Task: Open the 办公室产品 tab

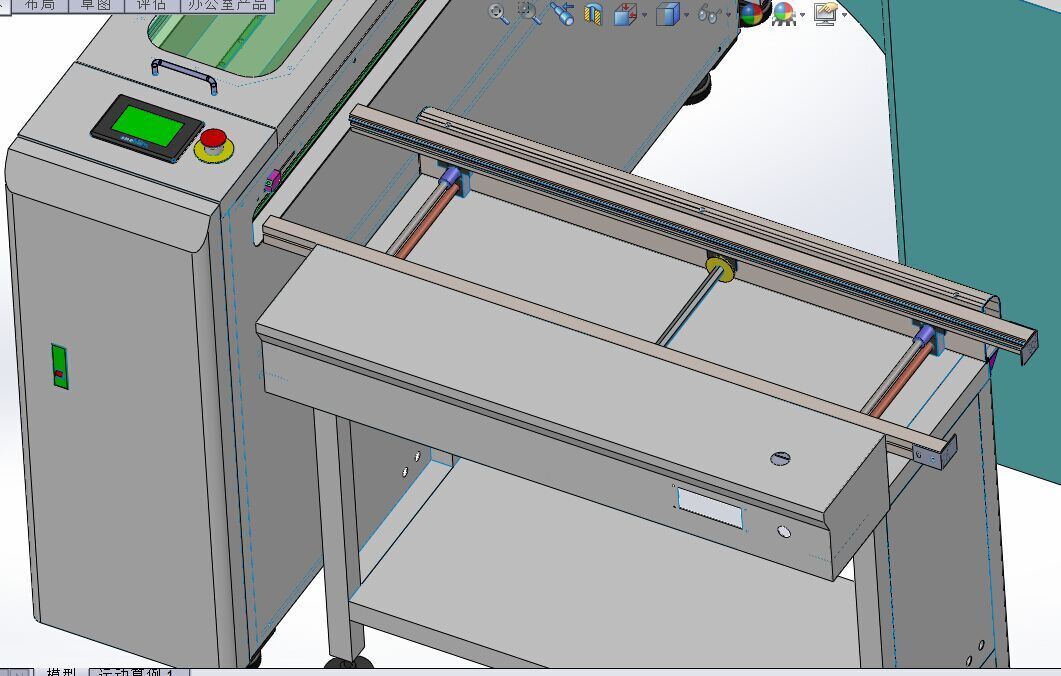Action: click(x=227, y=5)
